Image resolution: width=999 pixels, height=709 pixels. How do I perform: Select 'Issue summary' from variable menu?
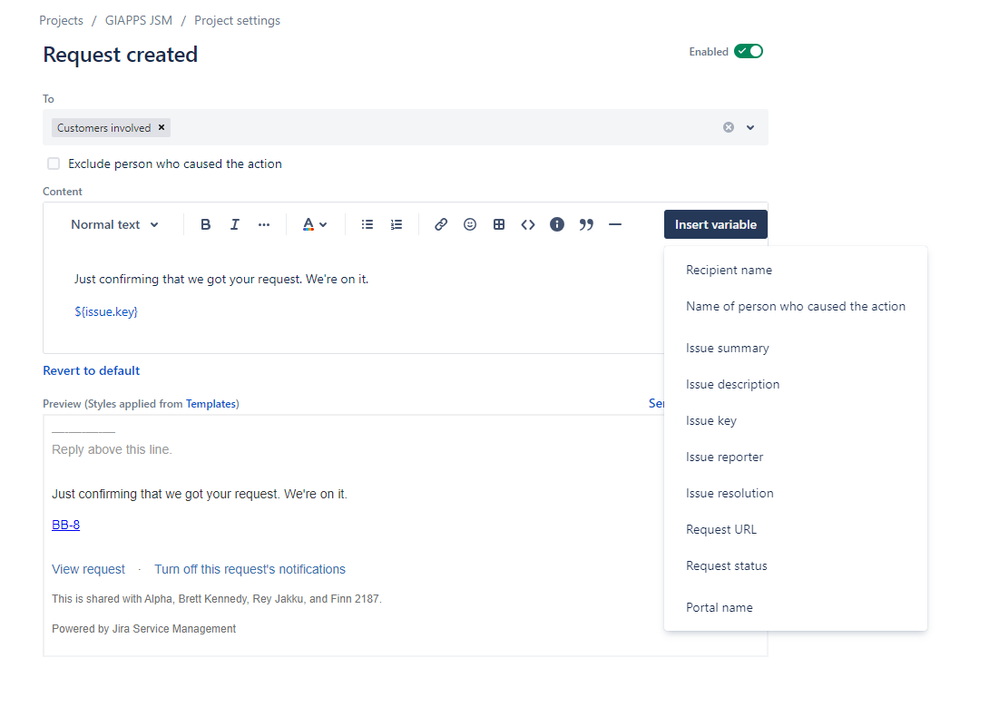click(x=727, y=349)
